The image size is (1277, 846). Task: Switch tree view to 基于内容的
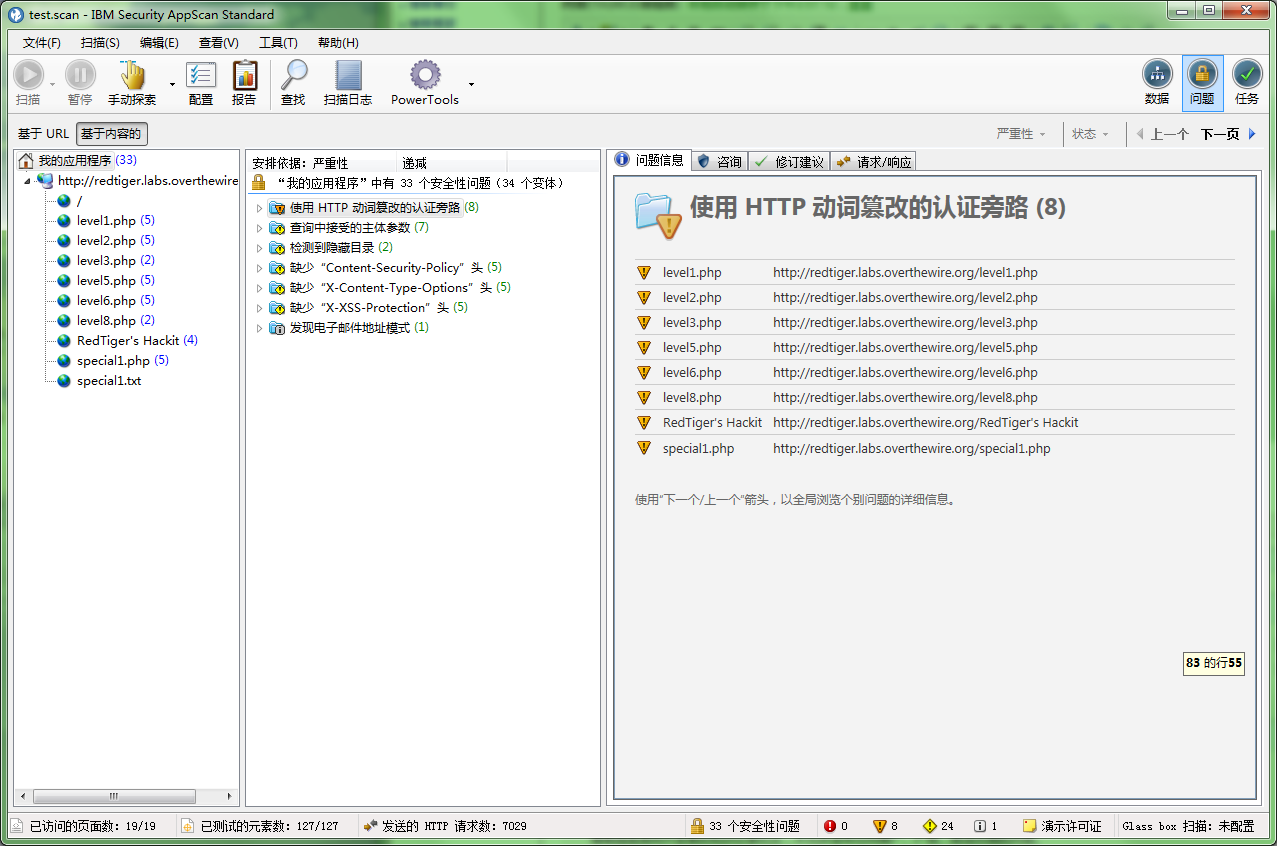click(111, 134)
